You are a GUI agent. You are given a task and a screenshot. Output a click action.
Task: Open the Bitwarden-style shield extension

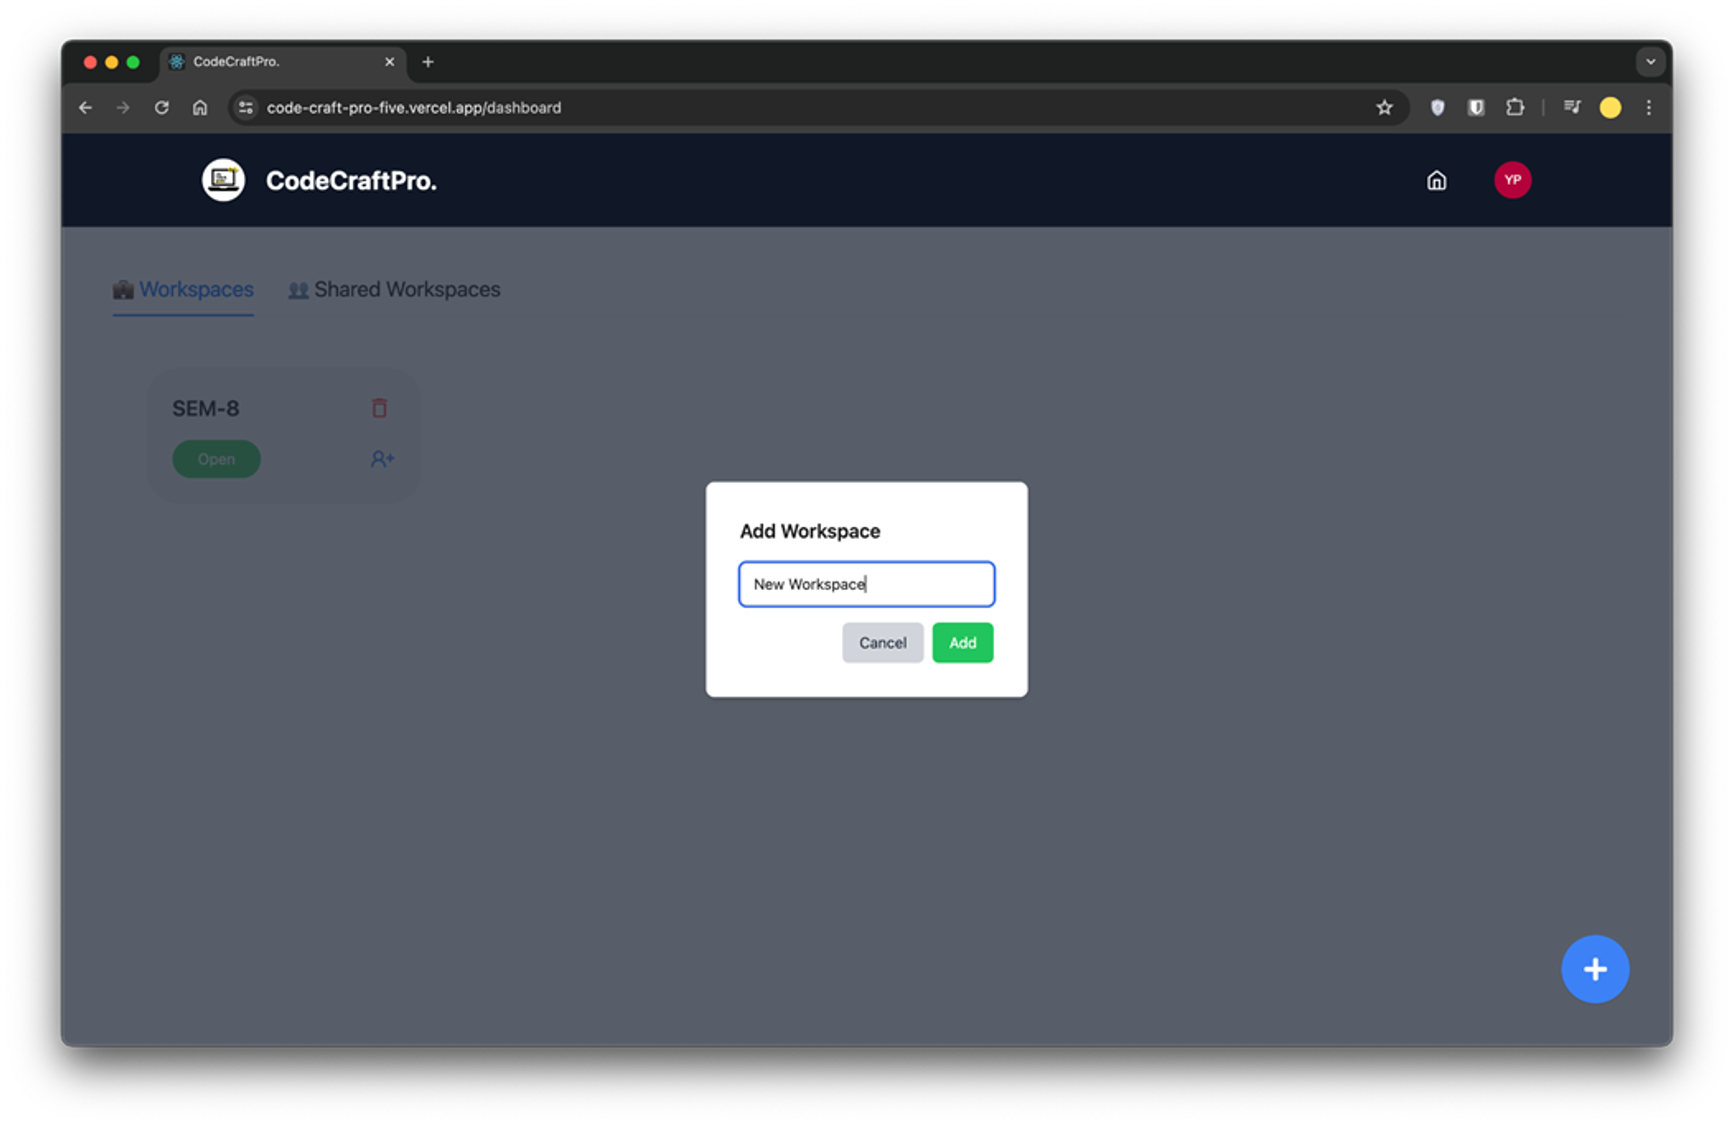(1476, 108)
